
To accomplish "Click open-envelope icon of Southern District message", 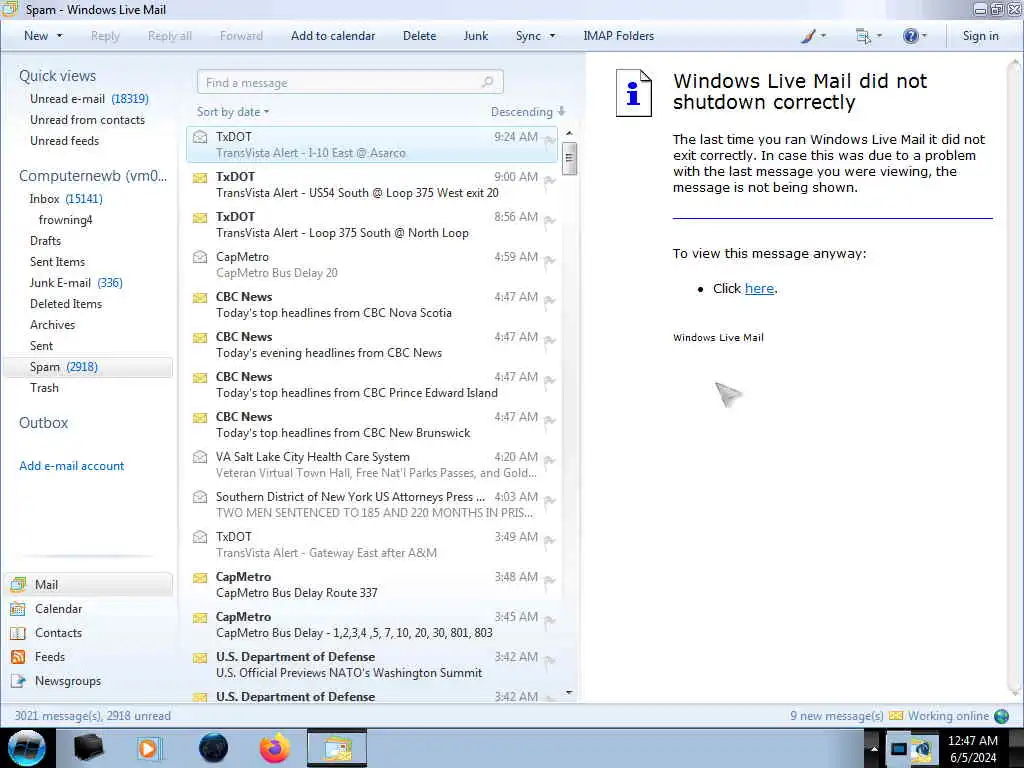I will click(200, 497).
